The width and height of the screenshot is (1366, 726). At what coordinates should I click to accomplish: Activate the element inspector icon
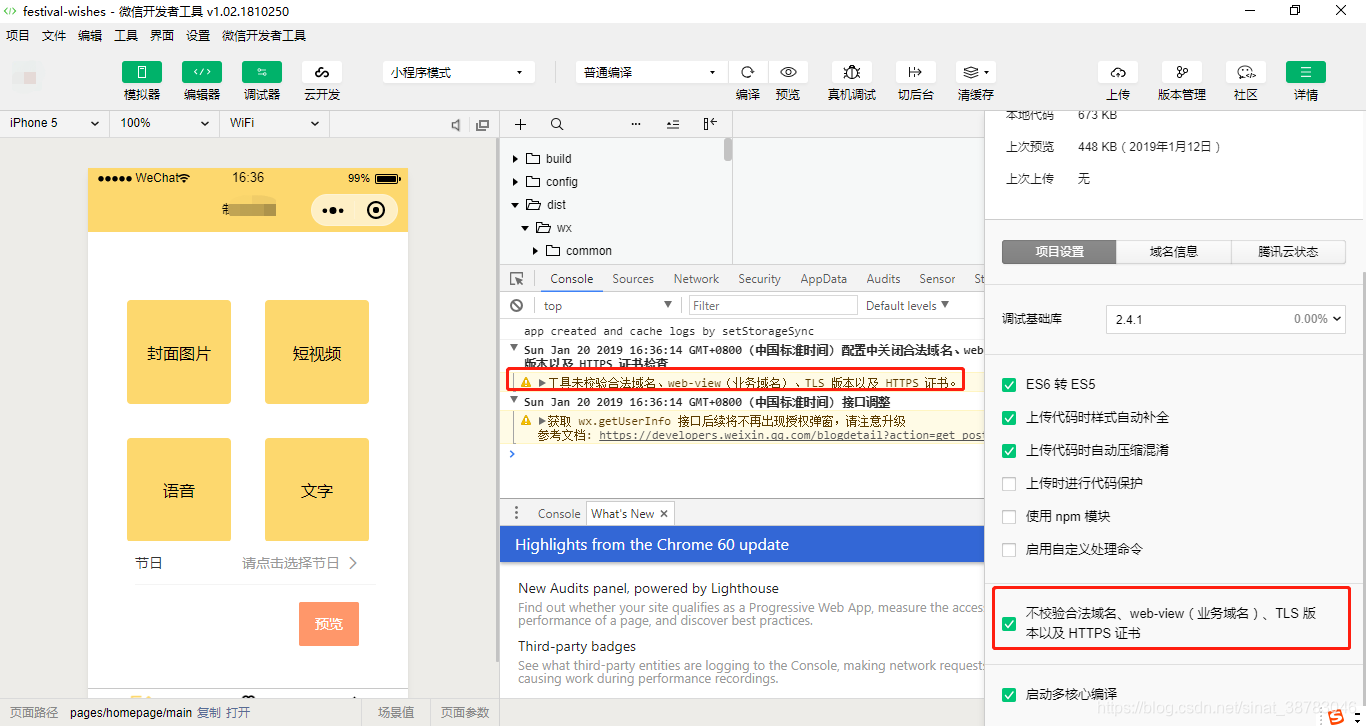click(x=517, y=279)
